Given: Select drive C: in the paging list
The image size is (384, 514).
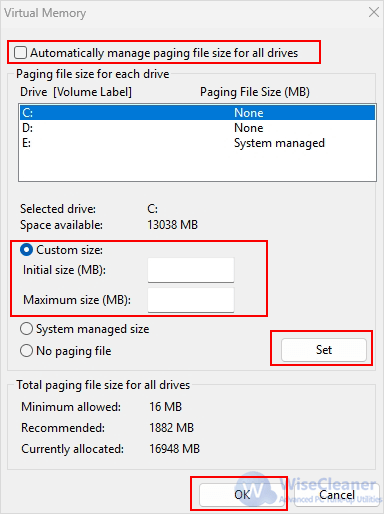Looking at the screenshot, I should pos(197,113).
